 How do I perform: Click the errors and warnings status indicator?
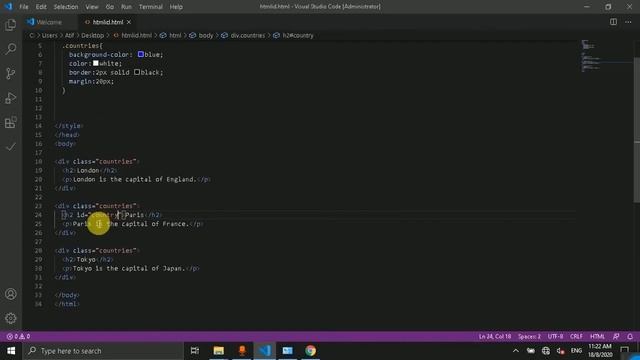pos(18,336)
